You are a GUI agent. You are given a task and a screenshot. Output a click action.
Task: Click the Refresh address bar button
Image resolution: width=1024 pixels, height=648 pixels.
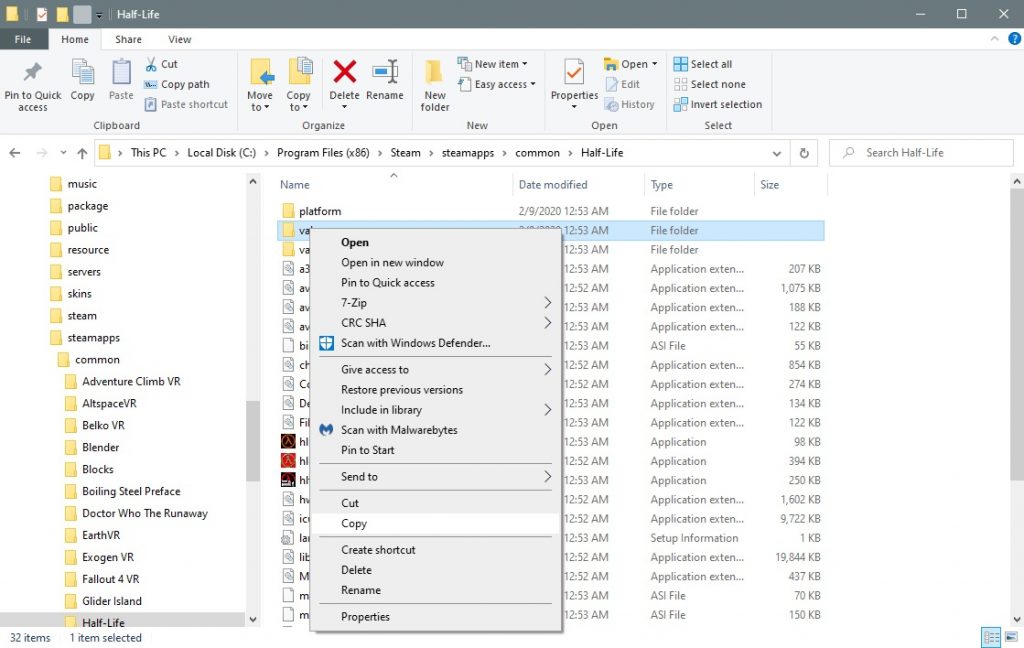tap(804, 153)
